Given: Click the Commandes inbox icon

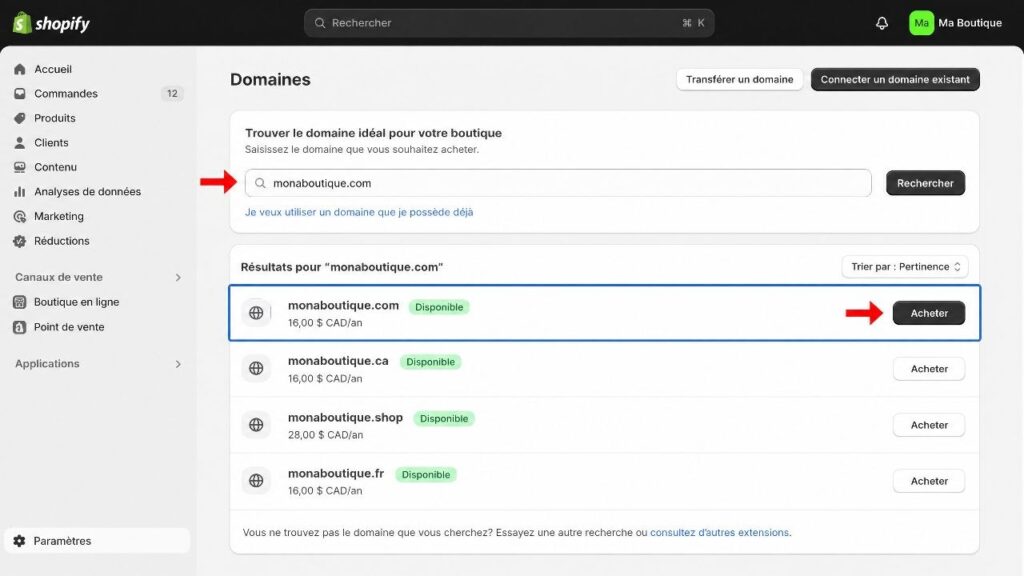Looking at the screenshot, I should [x=20, y=93].
